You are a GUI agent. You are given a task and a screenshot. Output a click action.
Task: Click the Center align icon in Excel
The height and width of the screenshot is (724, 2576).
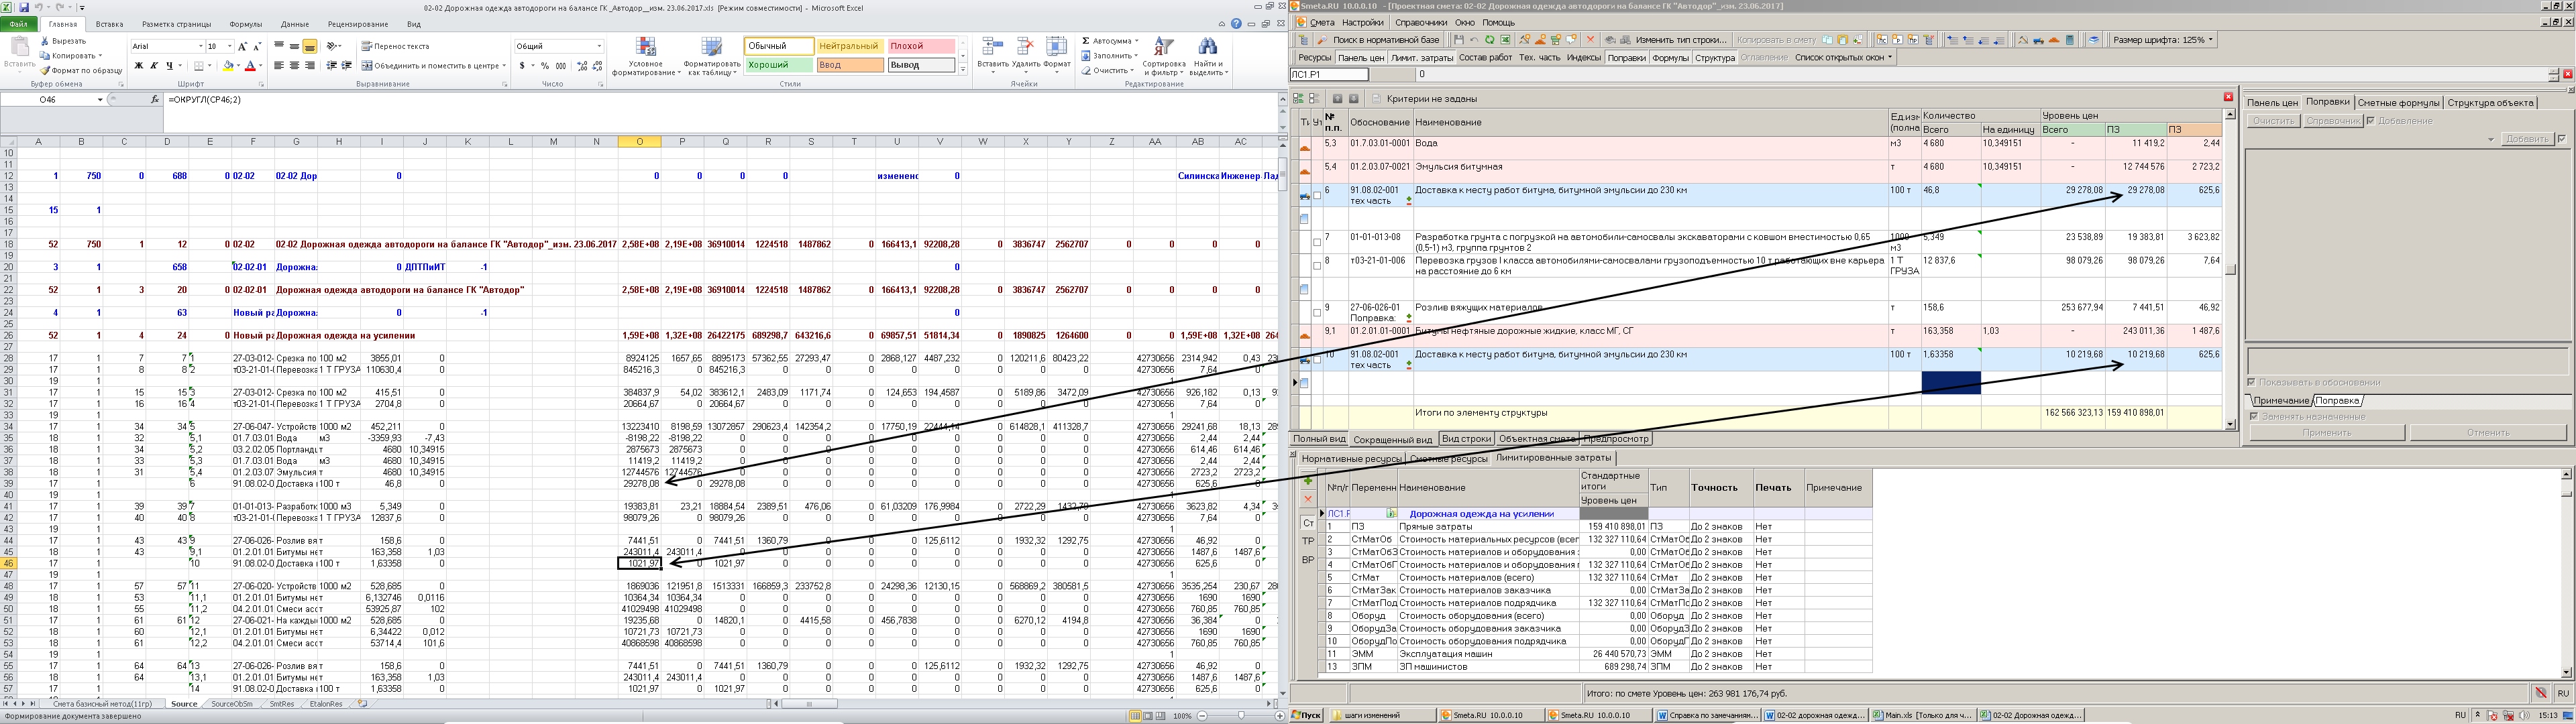tap(294, 66)
